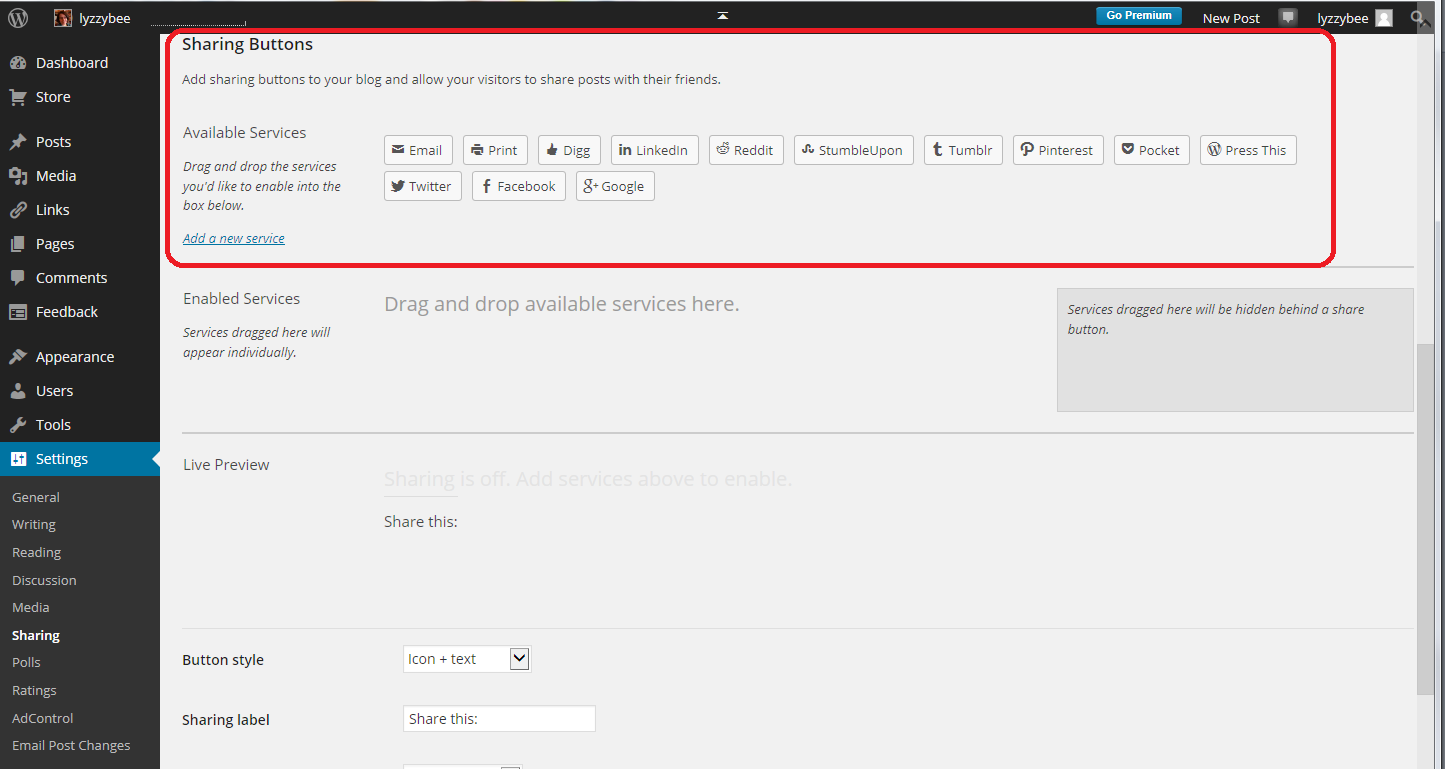Open the Polls settings submenu item
Screen dimensions: 1445x769
click(26, 662)
